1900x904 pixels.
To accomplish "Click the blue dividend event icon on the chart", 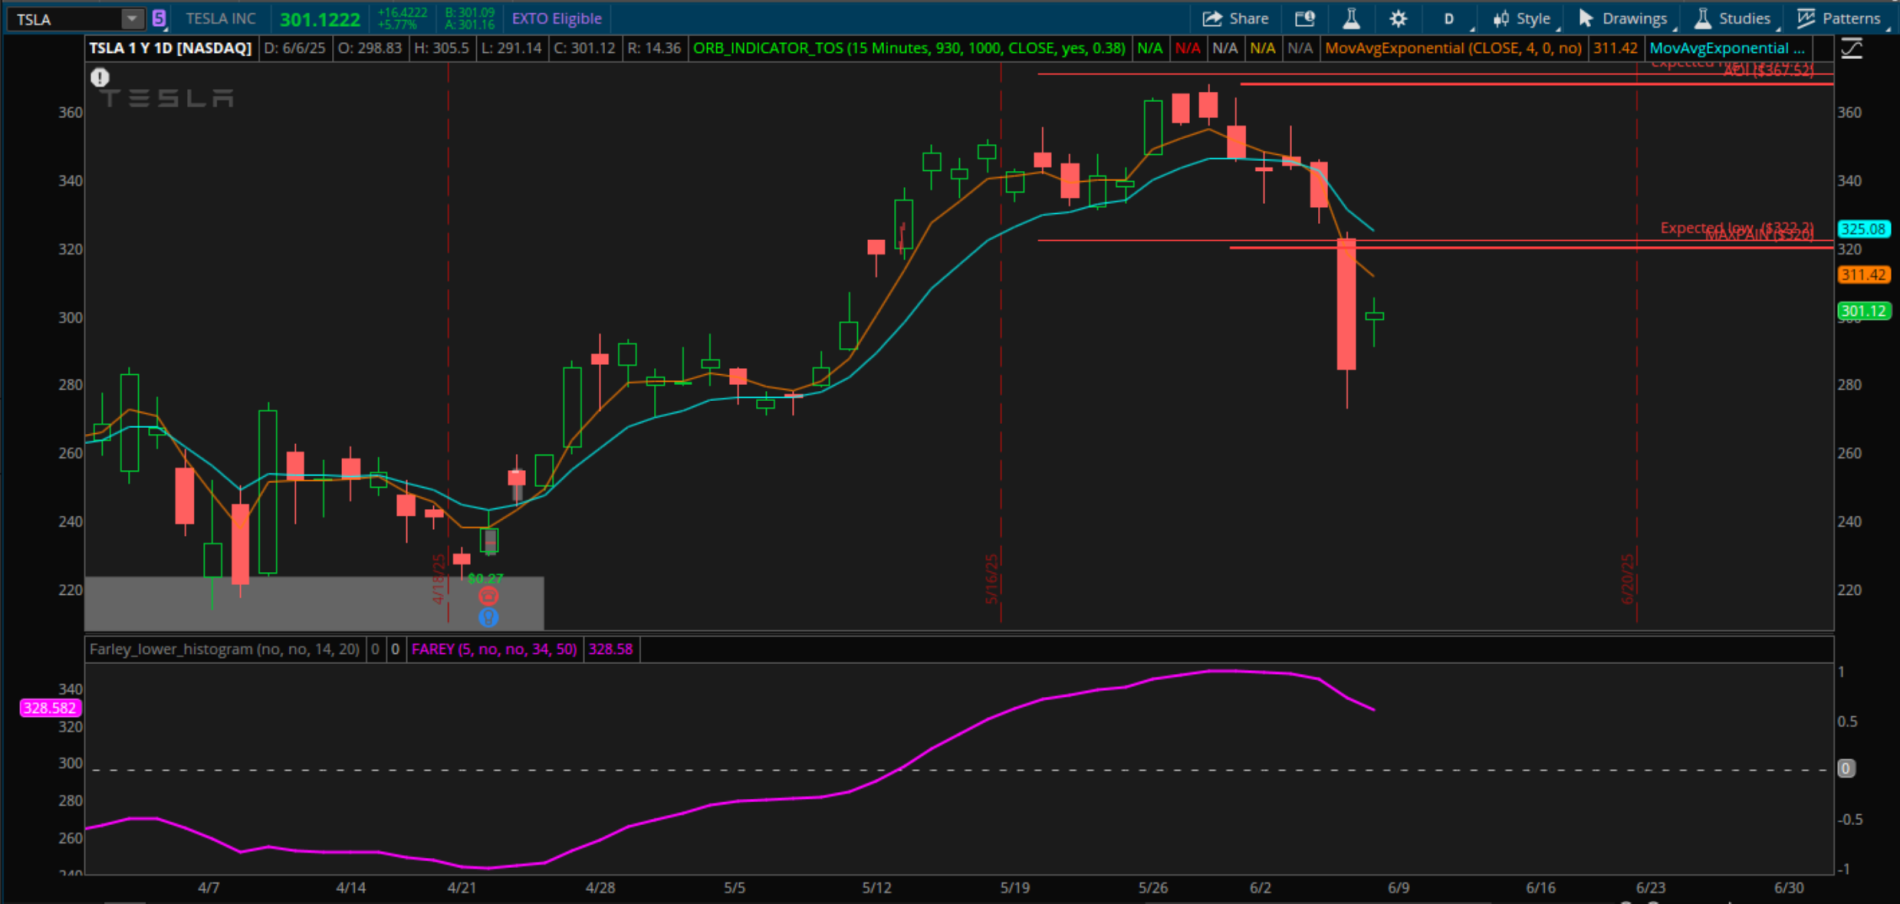I will tap(488, 617).
